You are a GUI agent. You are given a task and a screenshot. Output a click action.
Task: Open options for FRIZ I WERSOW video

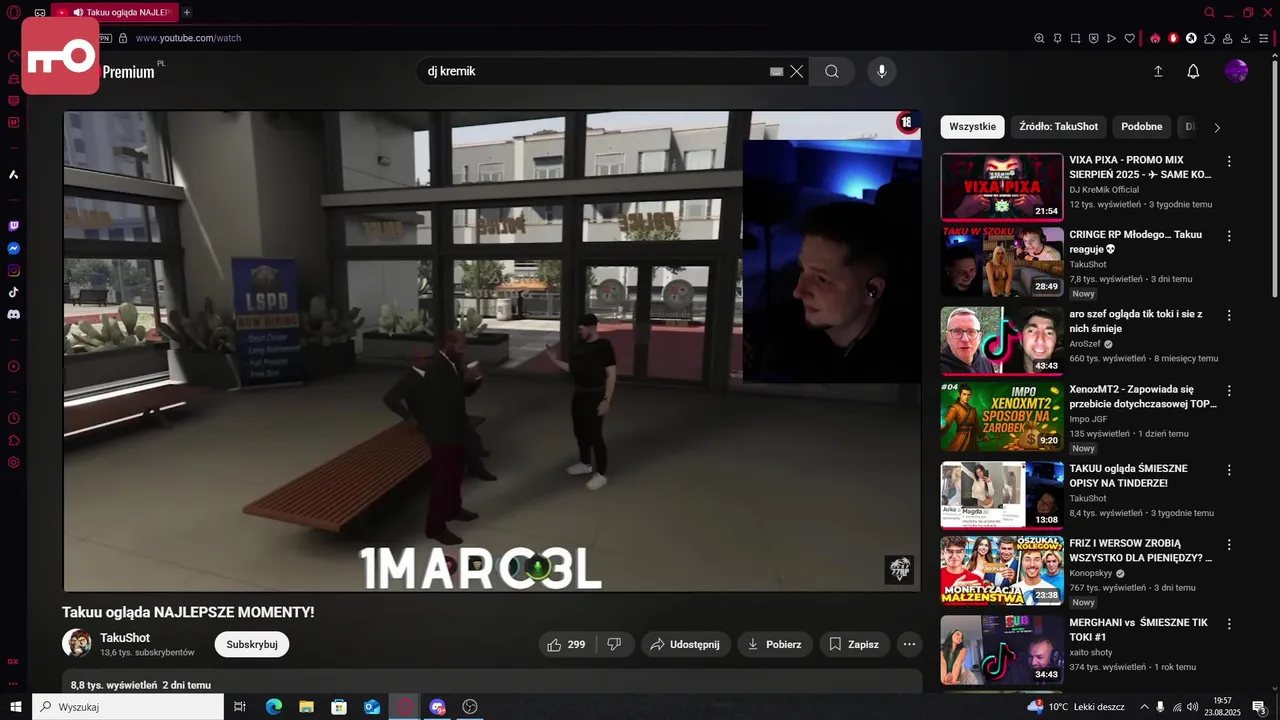[x=1229, y=545]
